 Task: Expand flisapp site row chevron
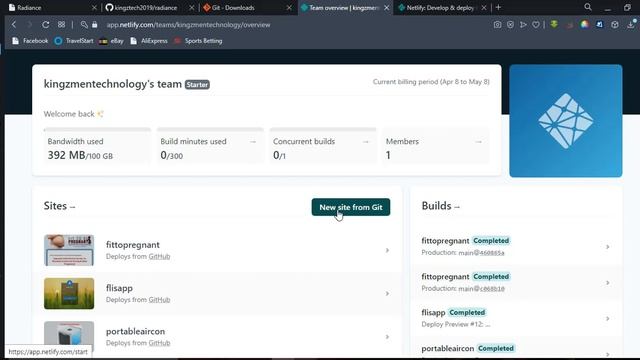coord(387,293)
